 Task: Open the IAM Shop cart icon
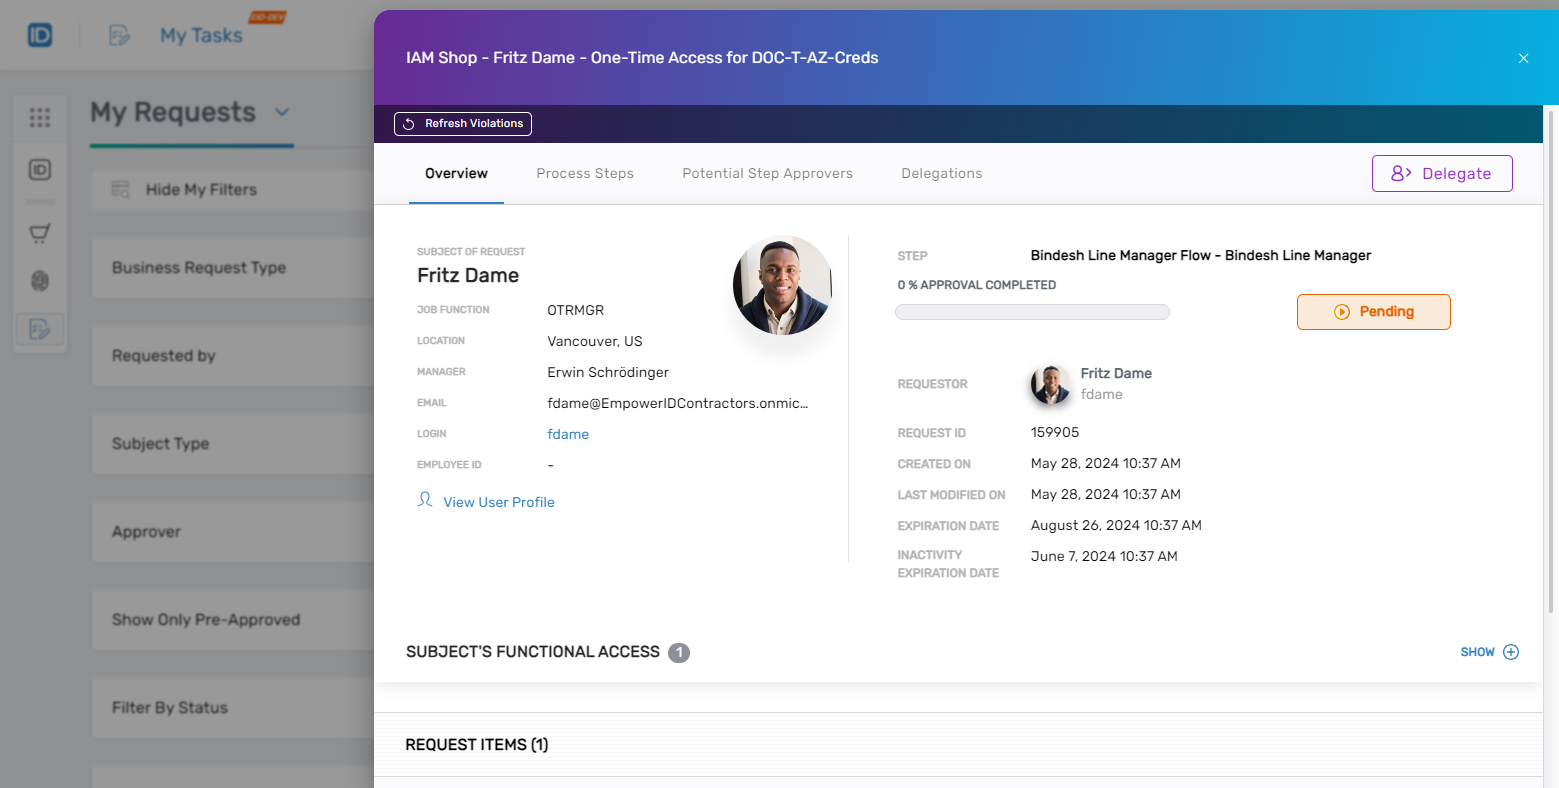40,232
